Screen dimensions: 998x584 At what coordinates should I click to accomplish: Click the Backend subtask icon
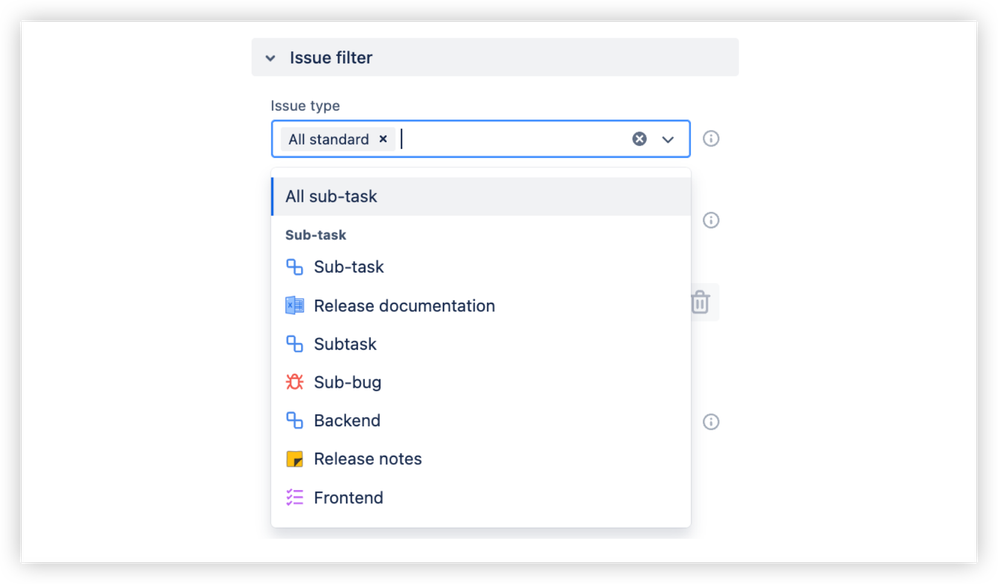(293, 420)
